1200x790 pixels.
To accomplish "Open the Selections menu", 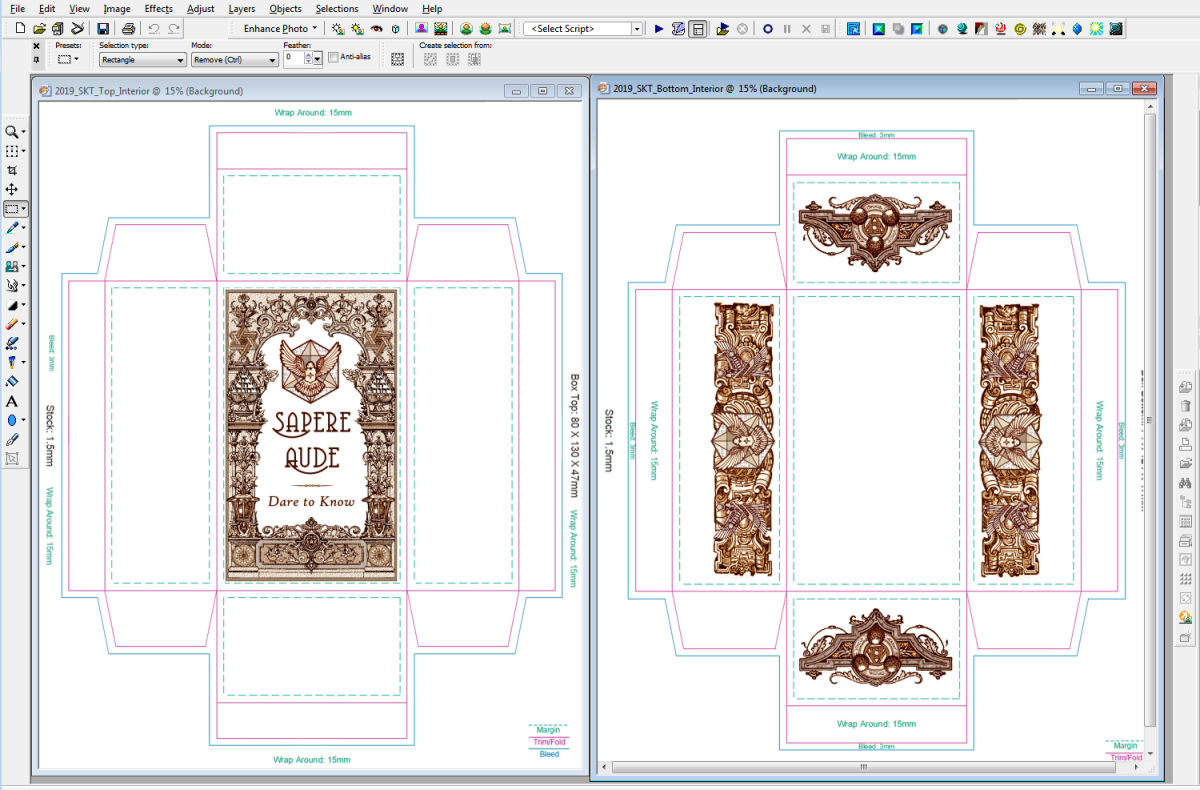I will (336, 9).
